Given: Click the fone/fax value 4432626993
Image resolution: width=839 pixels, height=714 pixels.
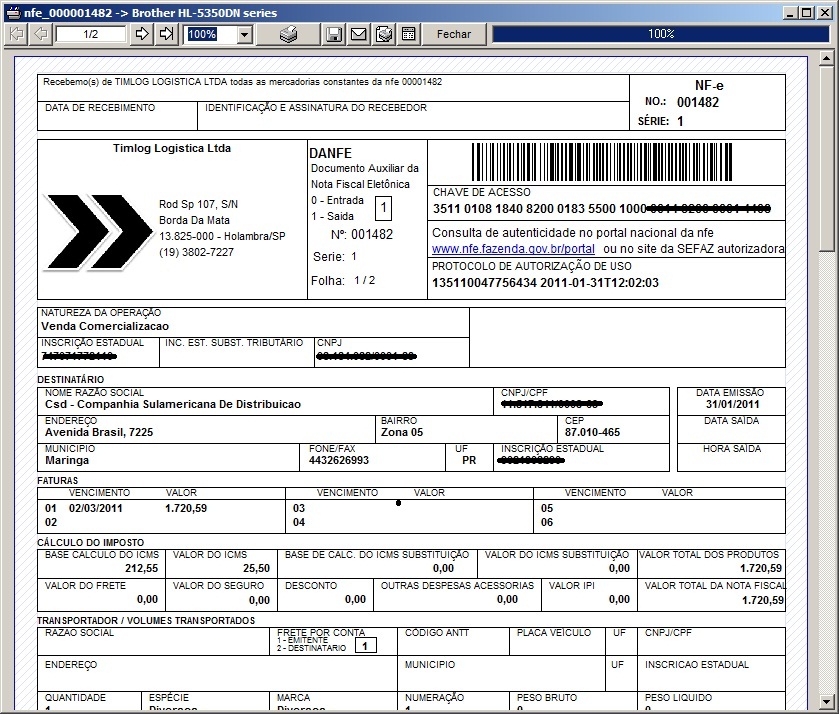Looking at the screenshot, I should pos(339,460).
